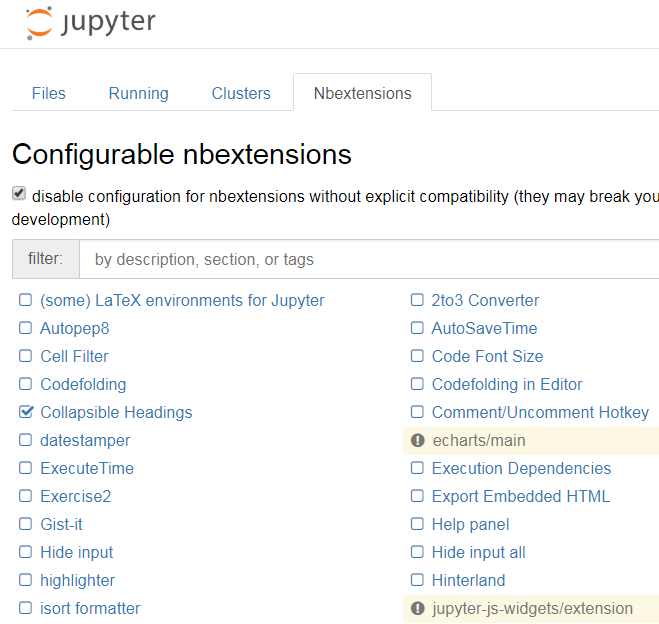The image size is (659, 624).
Task: Turn on the Hinterland checkbox
Action: coord(418,580)
